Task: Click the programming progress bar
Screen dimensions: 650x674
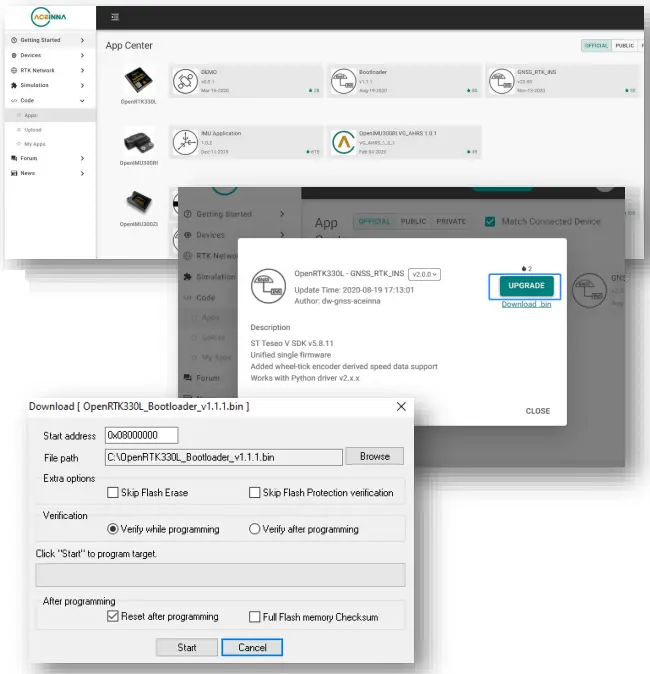Action: pyautogui.click(x=221, y=575)
